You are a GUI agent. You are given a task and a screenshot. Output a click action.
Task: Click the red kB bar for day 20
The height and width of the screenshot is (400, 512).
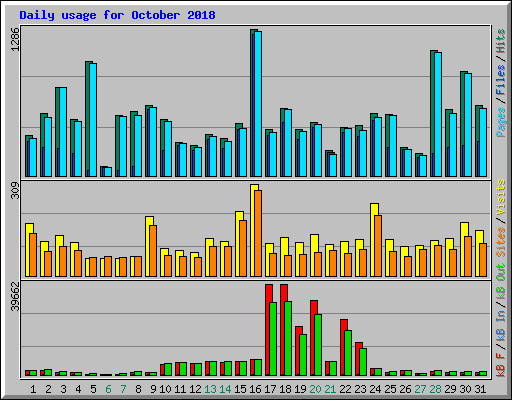312,338
